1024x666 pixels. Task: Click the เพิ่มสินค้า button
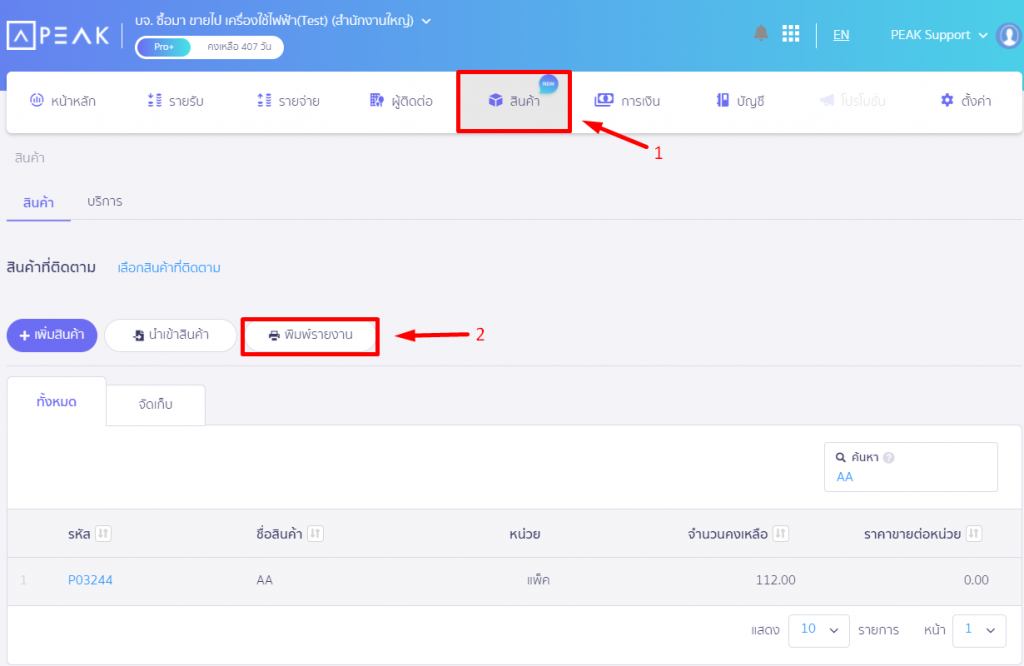pyautogui.click(x=52, y=335)
